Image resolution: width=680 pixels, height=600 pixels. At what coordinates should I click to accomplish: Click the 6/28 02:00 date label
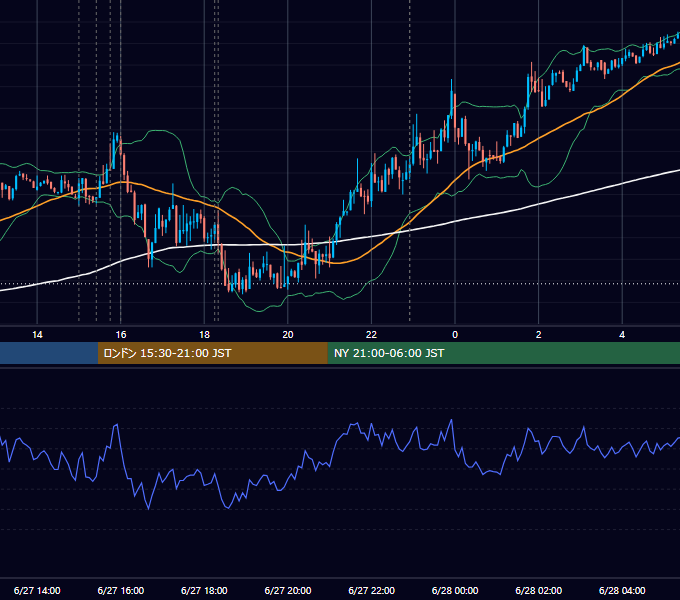[539, 590]
